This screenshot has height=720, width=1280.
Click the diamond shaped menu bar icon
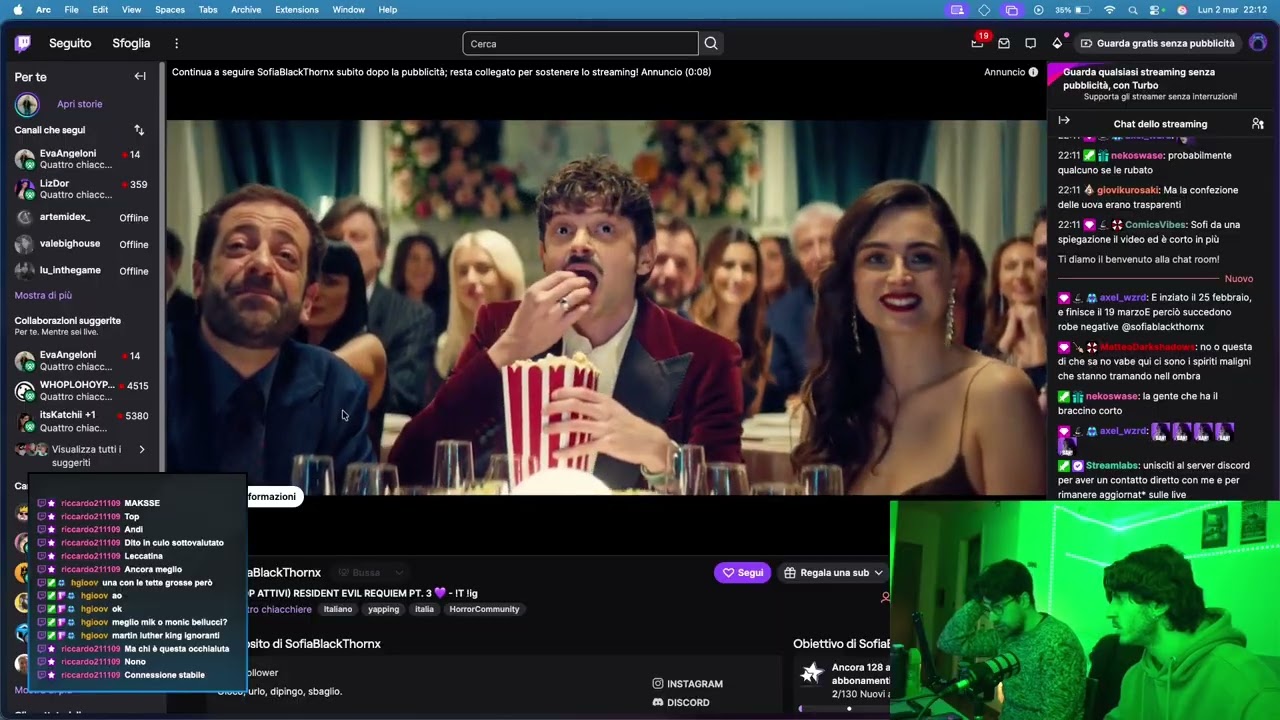(984, 10)
